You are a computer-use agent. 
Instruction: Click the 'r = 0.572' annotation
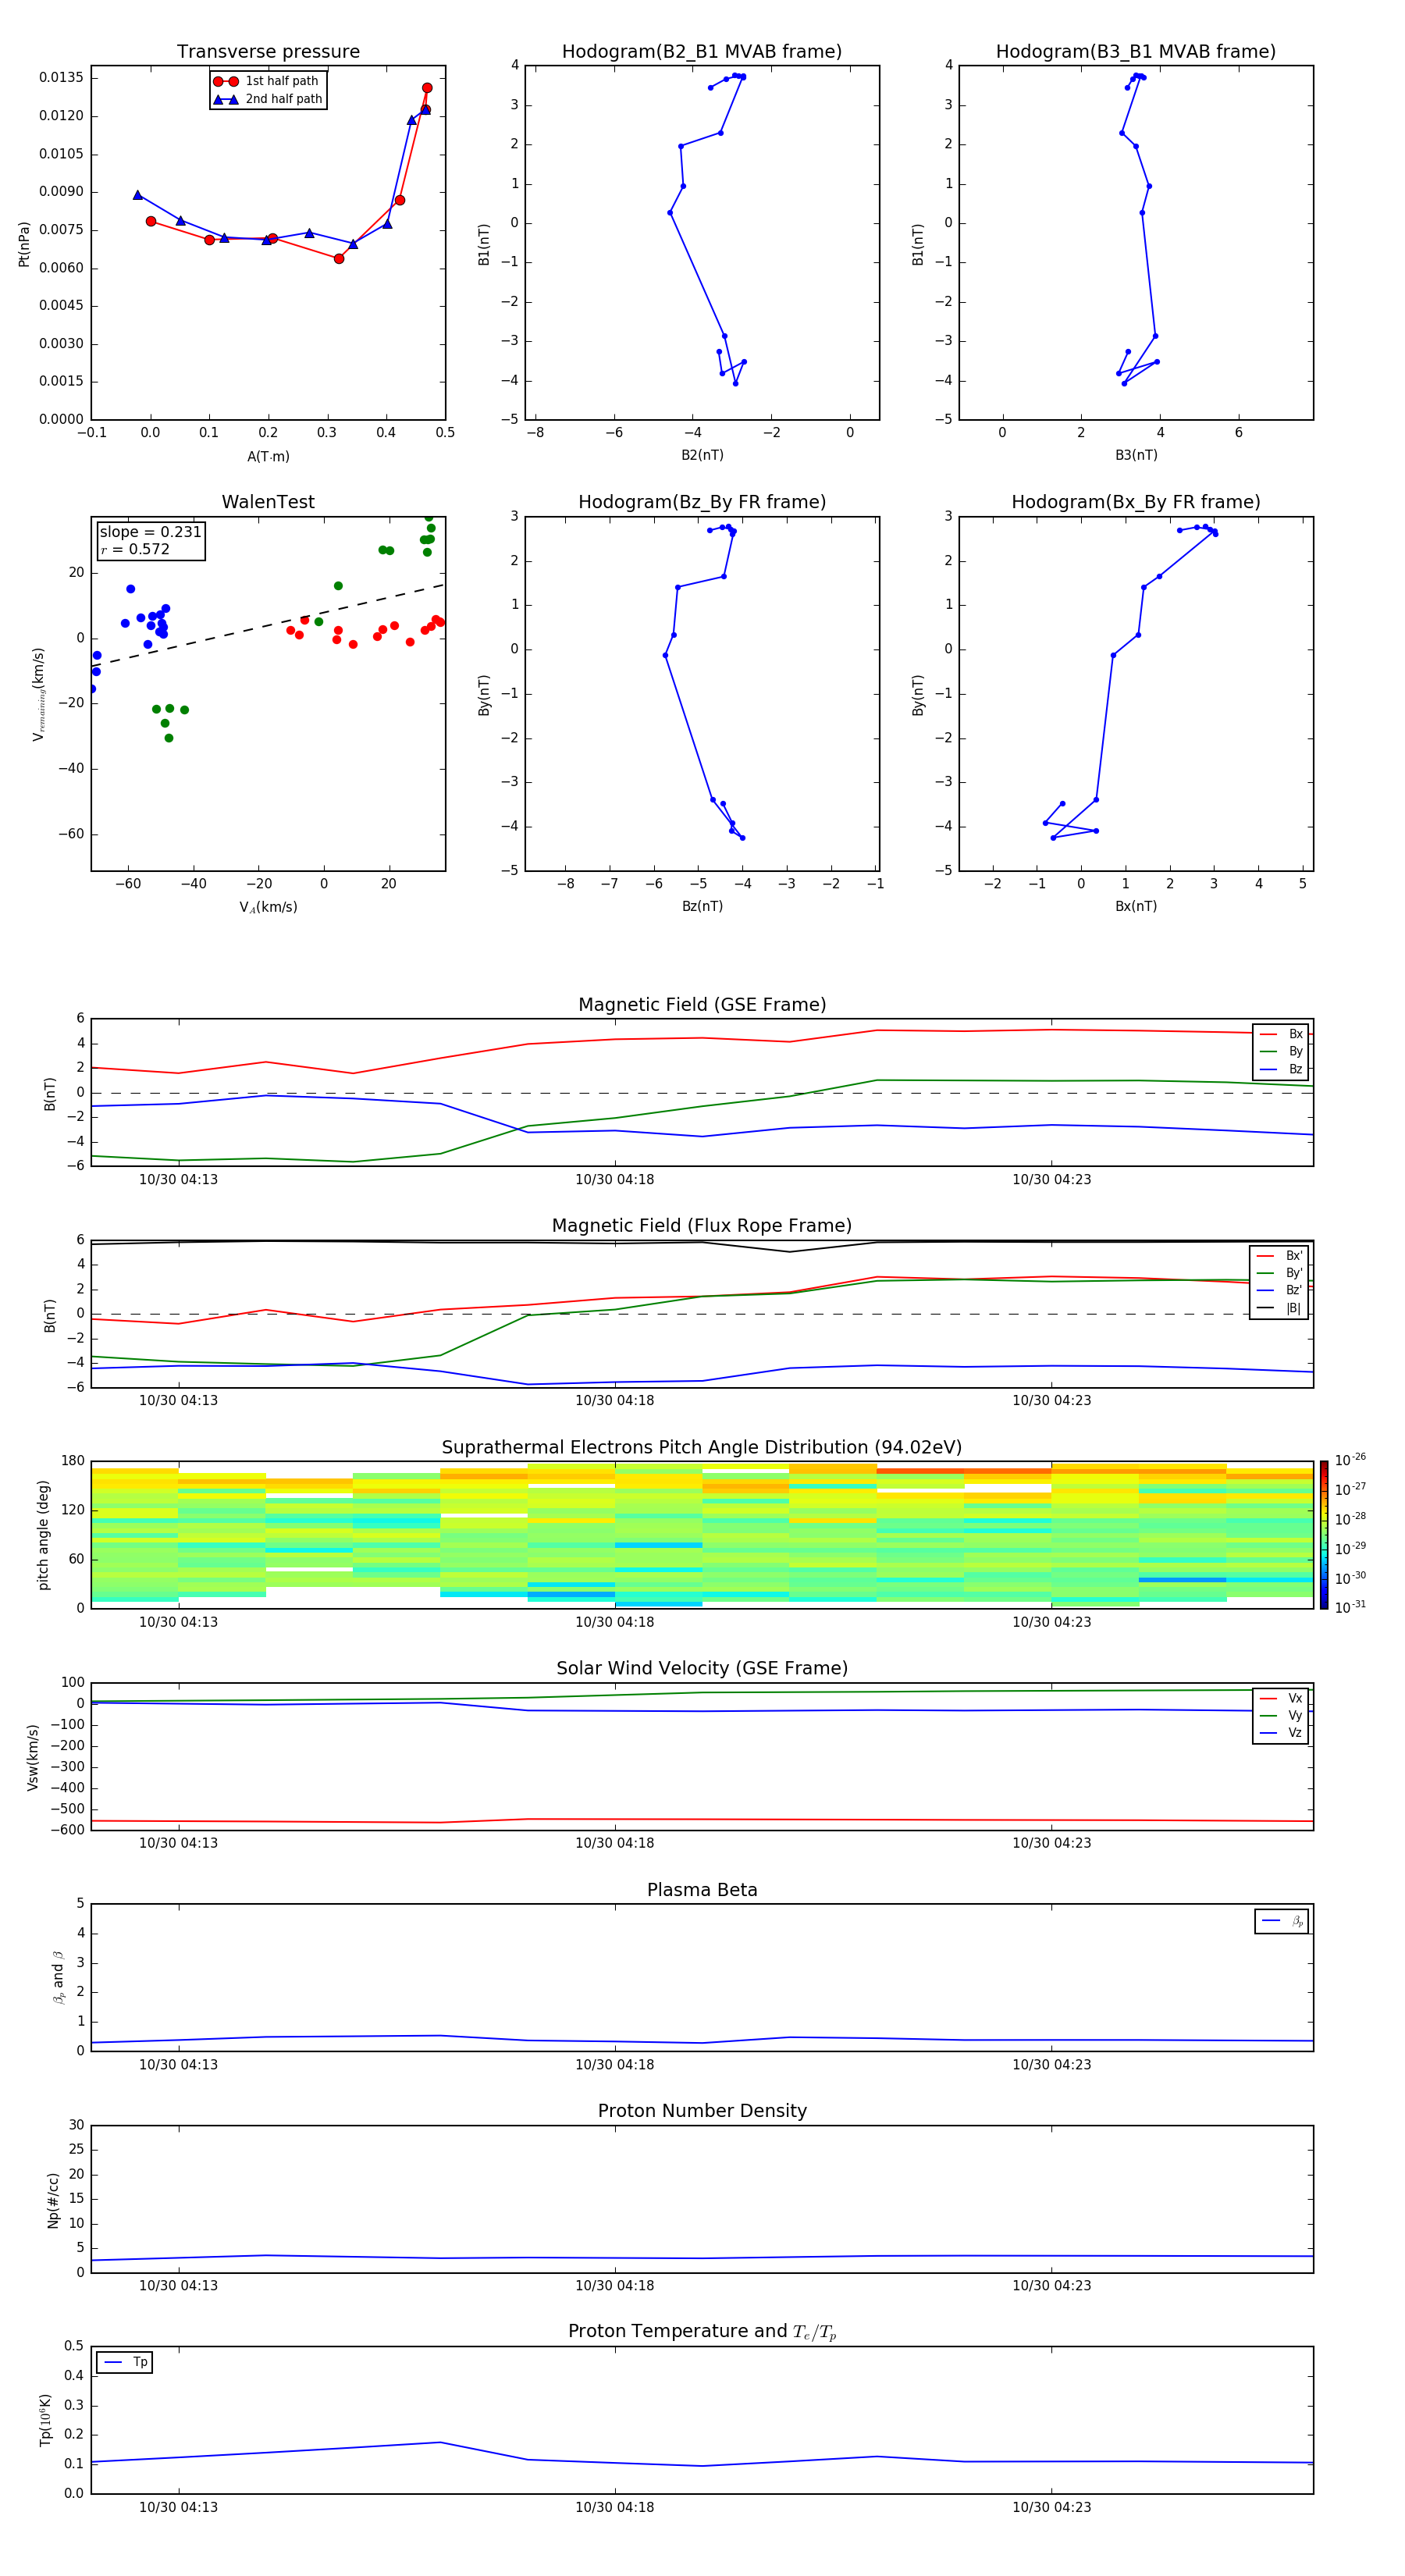135,549
